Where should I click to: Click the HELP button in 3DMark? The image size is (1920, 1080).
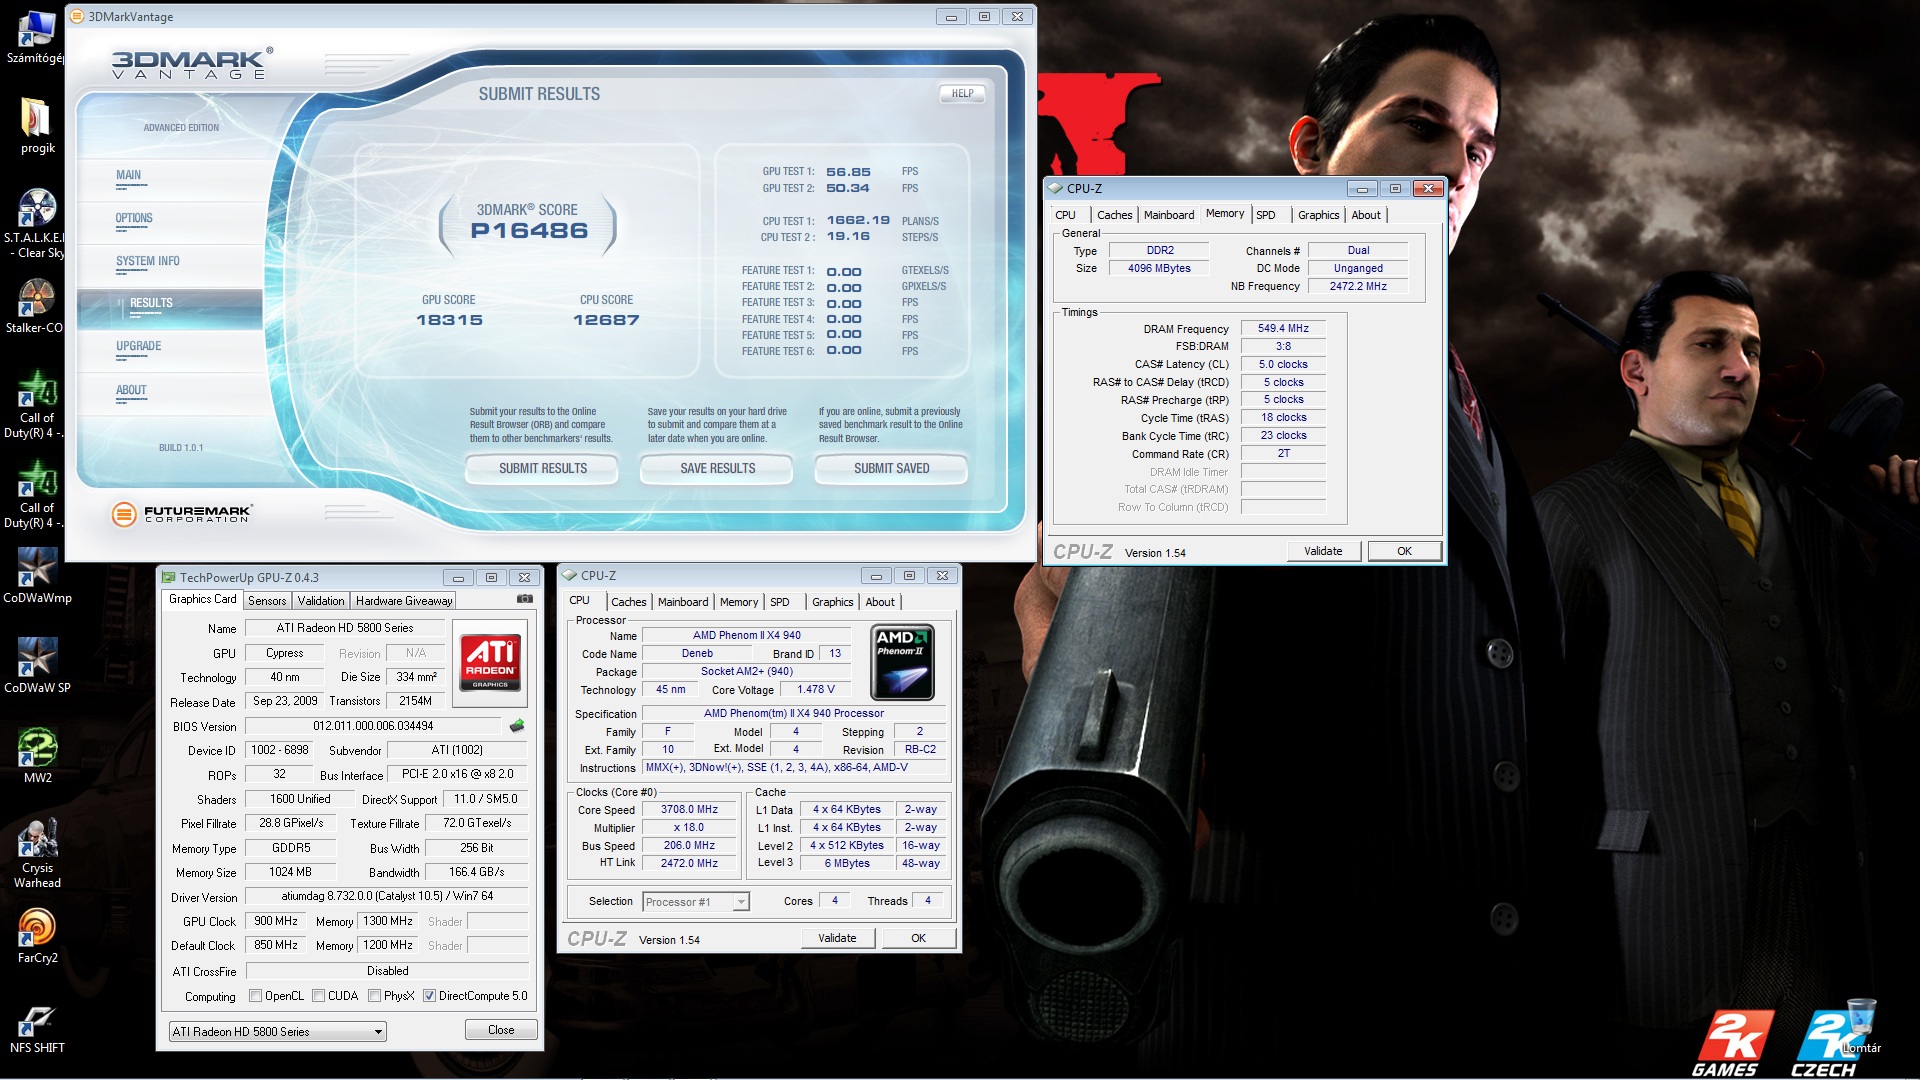(962, 93)
